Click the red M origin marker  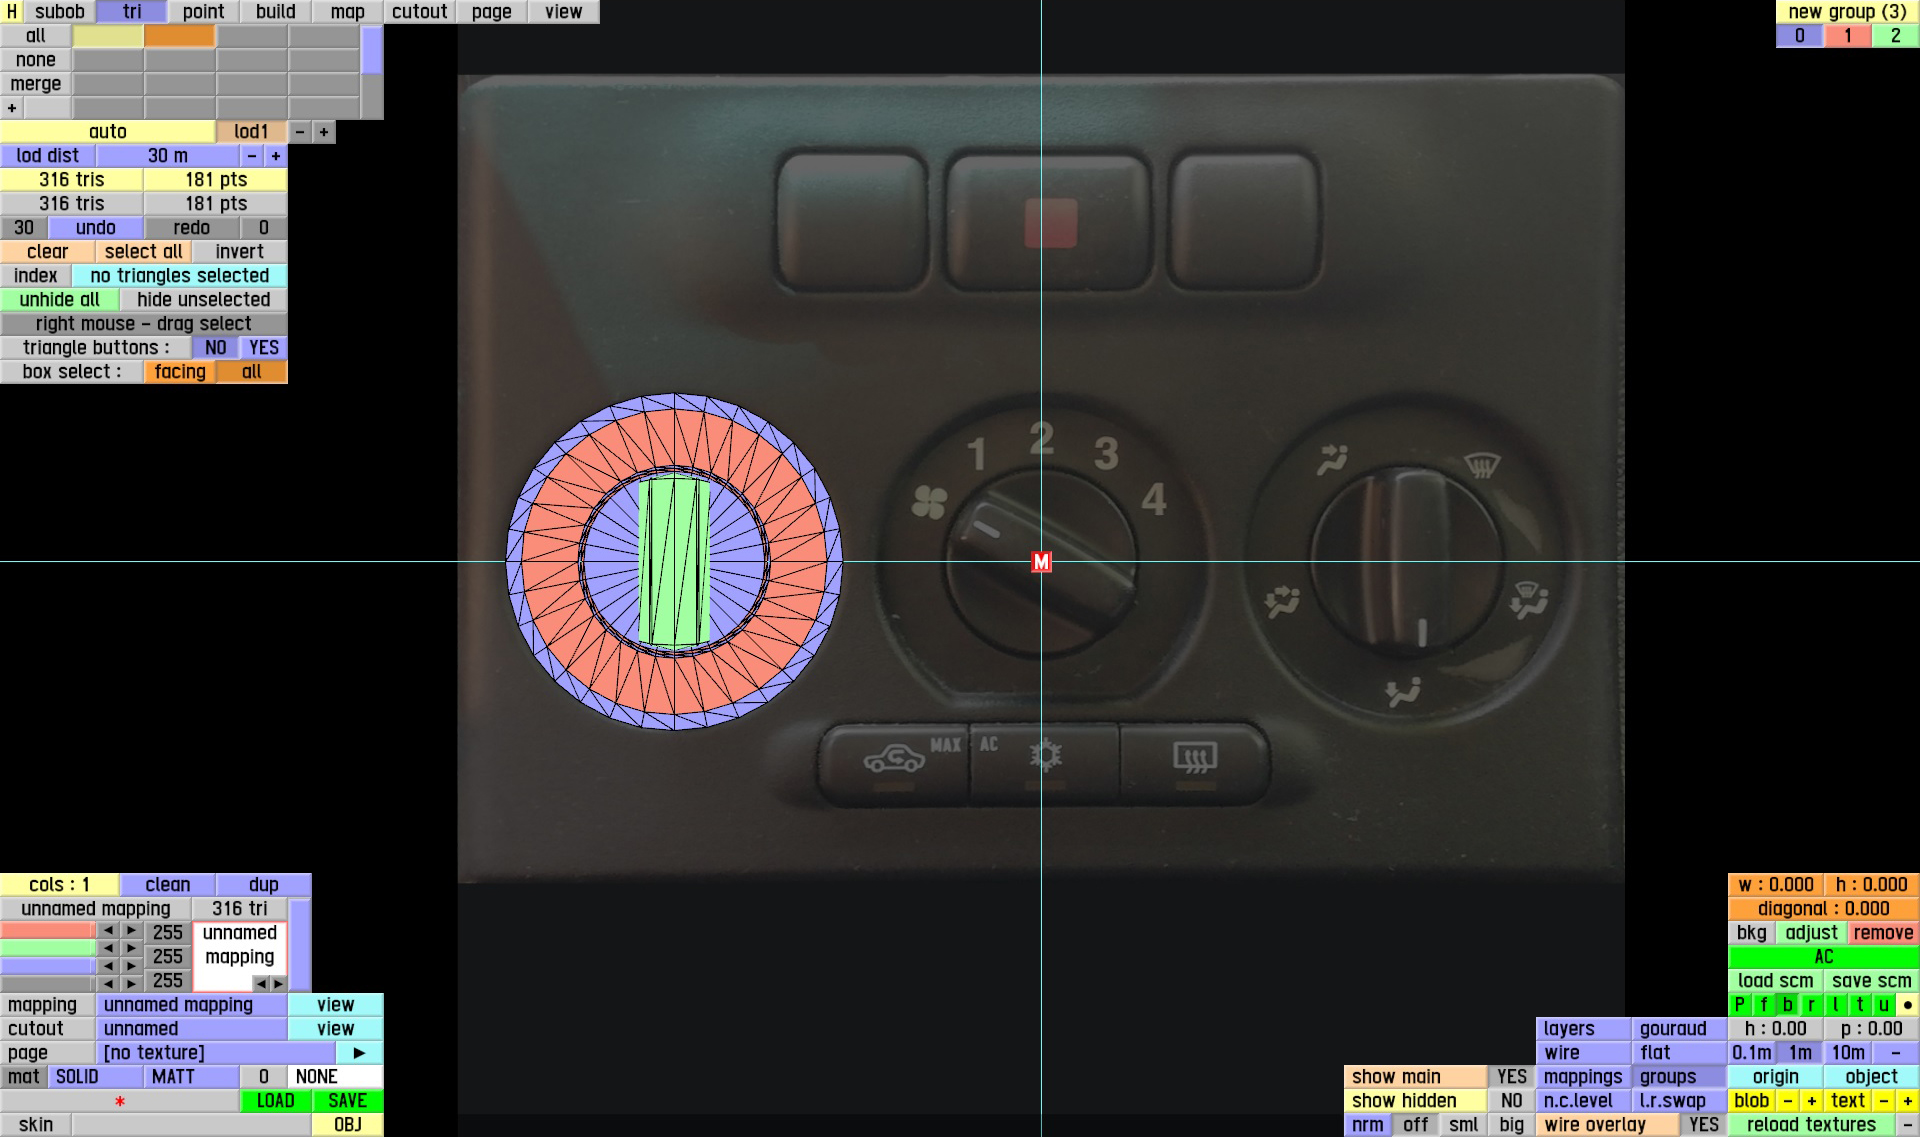tap(1041, 562)
